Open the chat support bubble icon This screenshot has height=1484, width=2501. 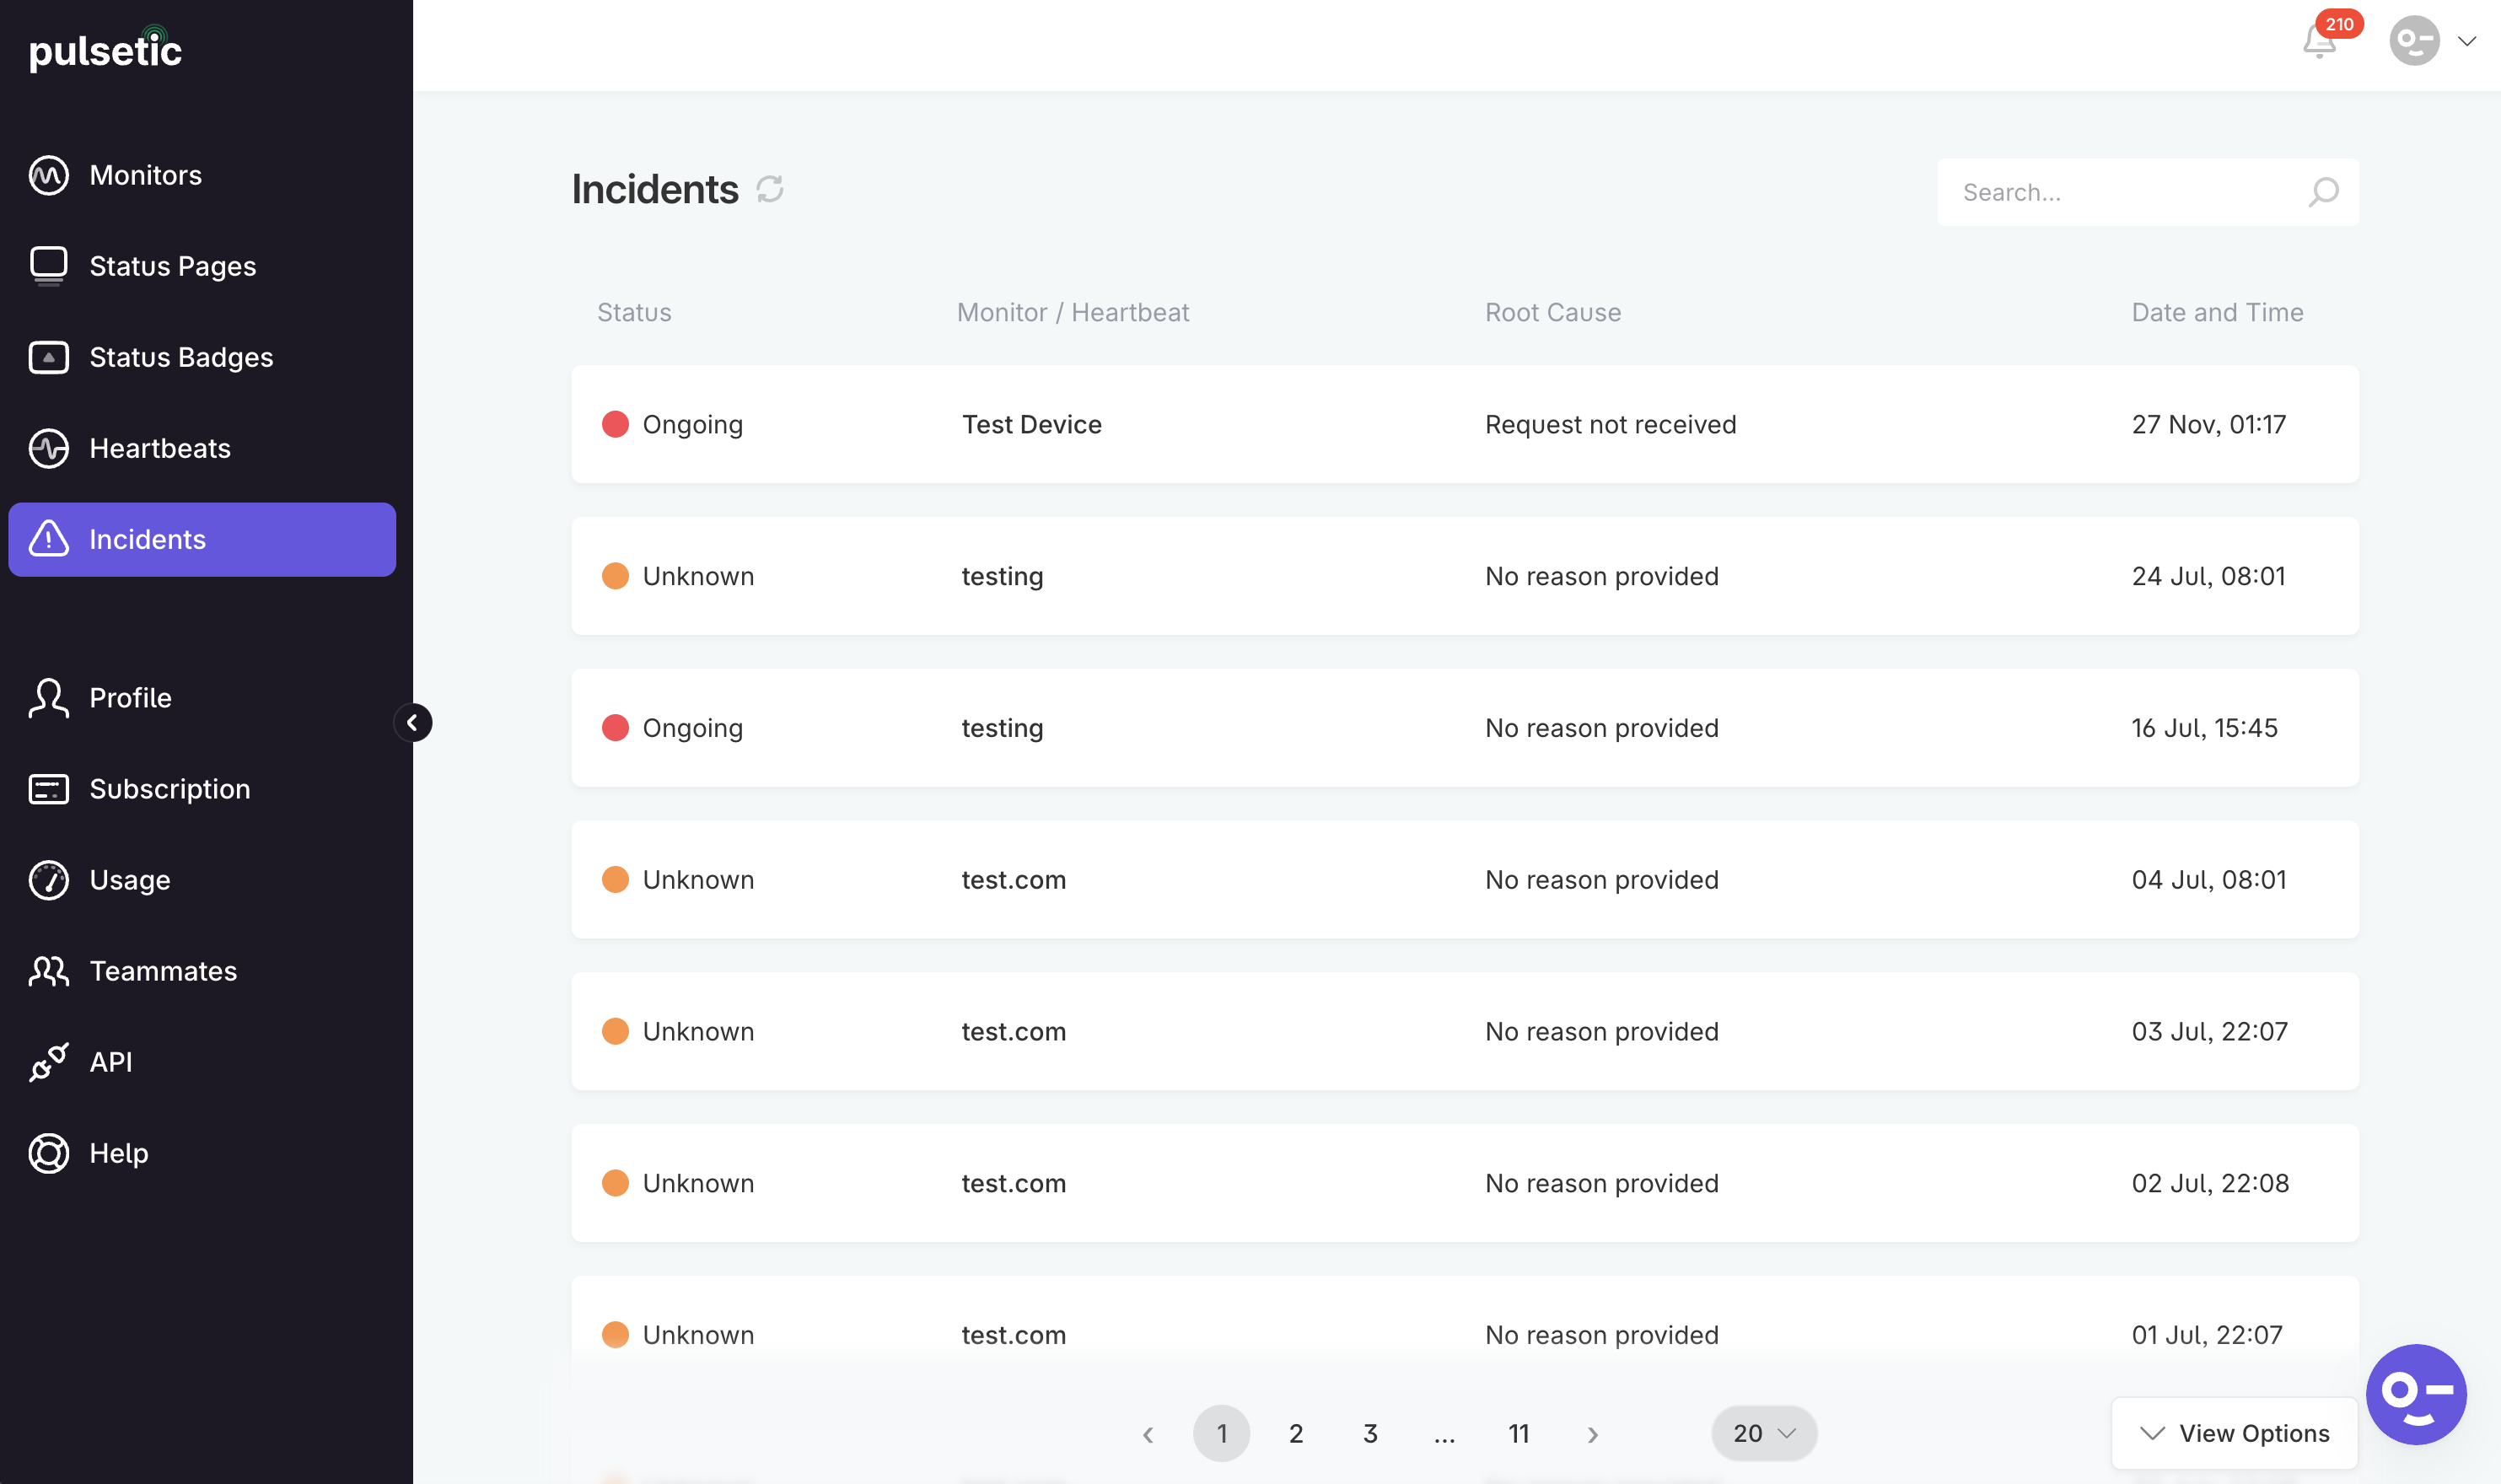2415,1393
